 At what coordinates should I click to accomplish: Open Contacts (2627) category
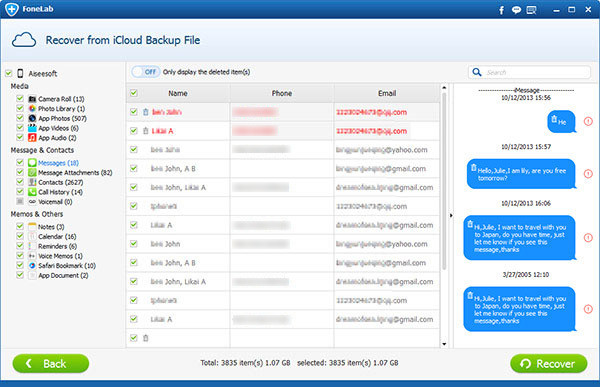pyautogui.click(x=60, y=182)
